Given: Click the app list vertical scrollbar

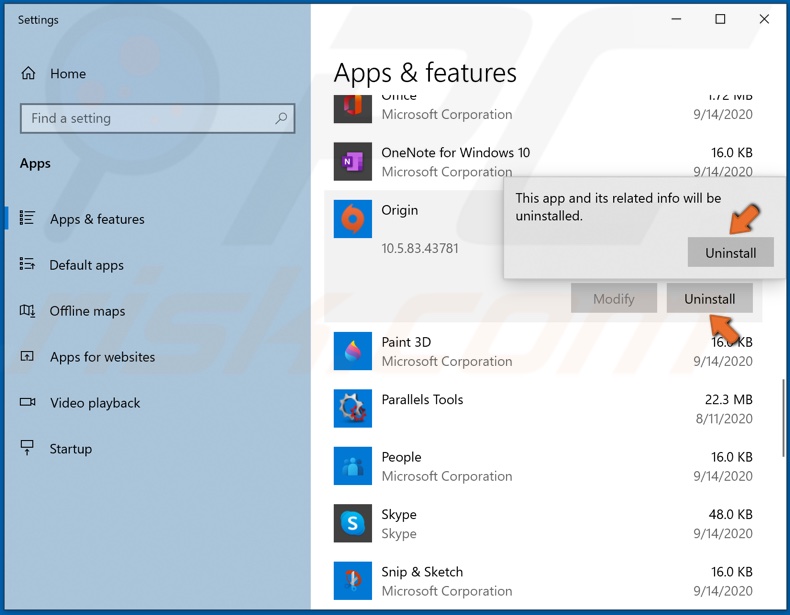Looking at the screenshot, I should tap(783, 418).
